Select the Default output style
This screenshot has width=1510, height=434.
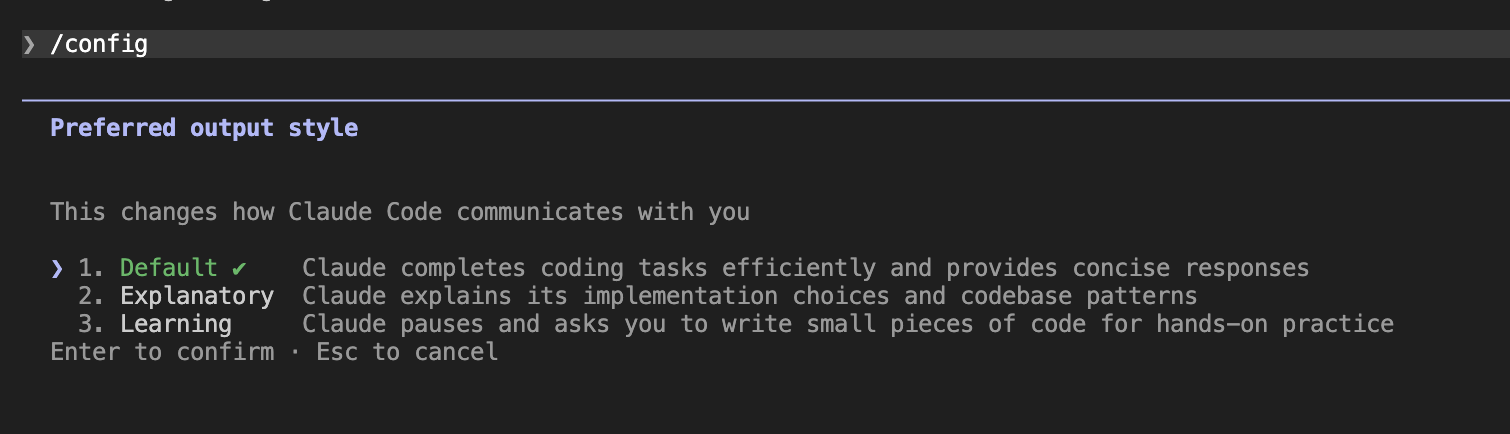tap(168, 268)
